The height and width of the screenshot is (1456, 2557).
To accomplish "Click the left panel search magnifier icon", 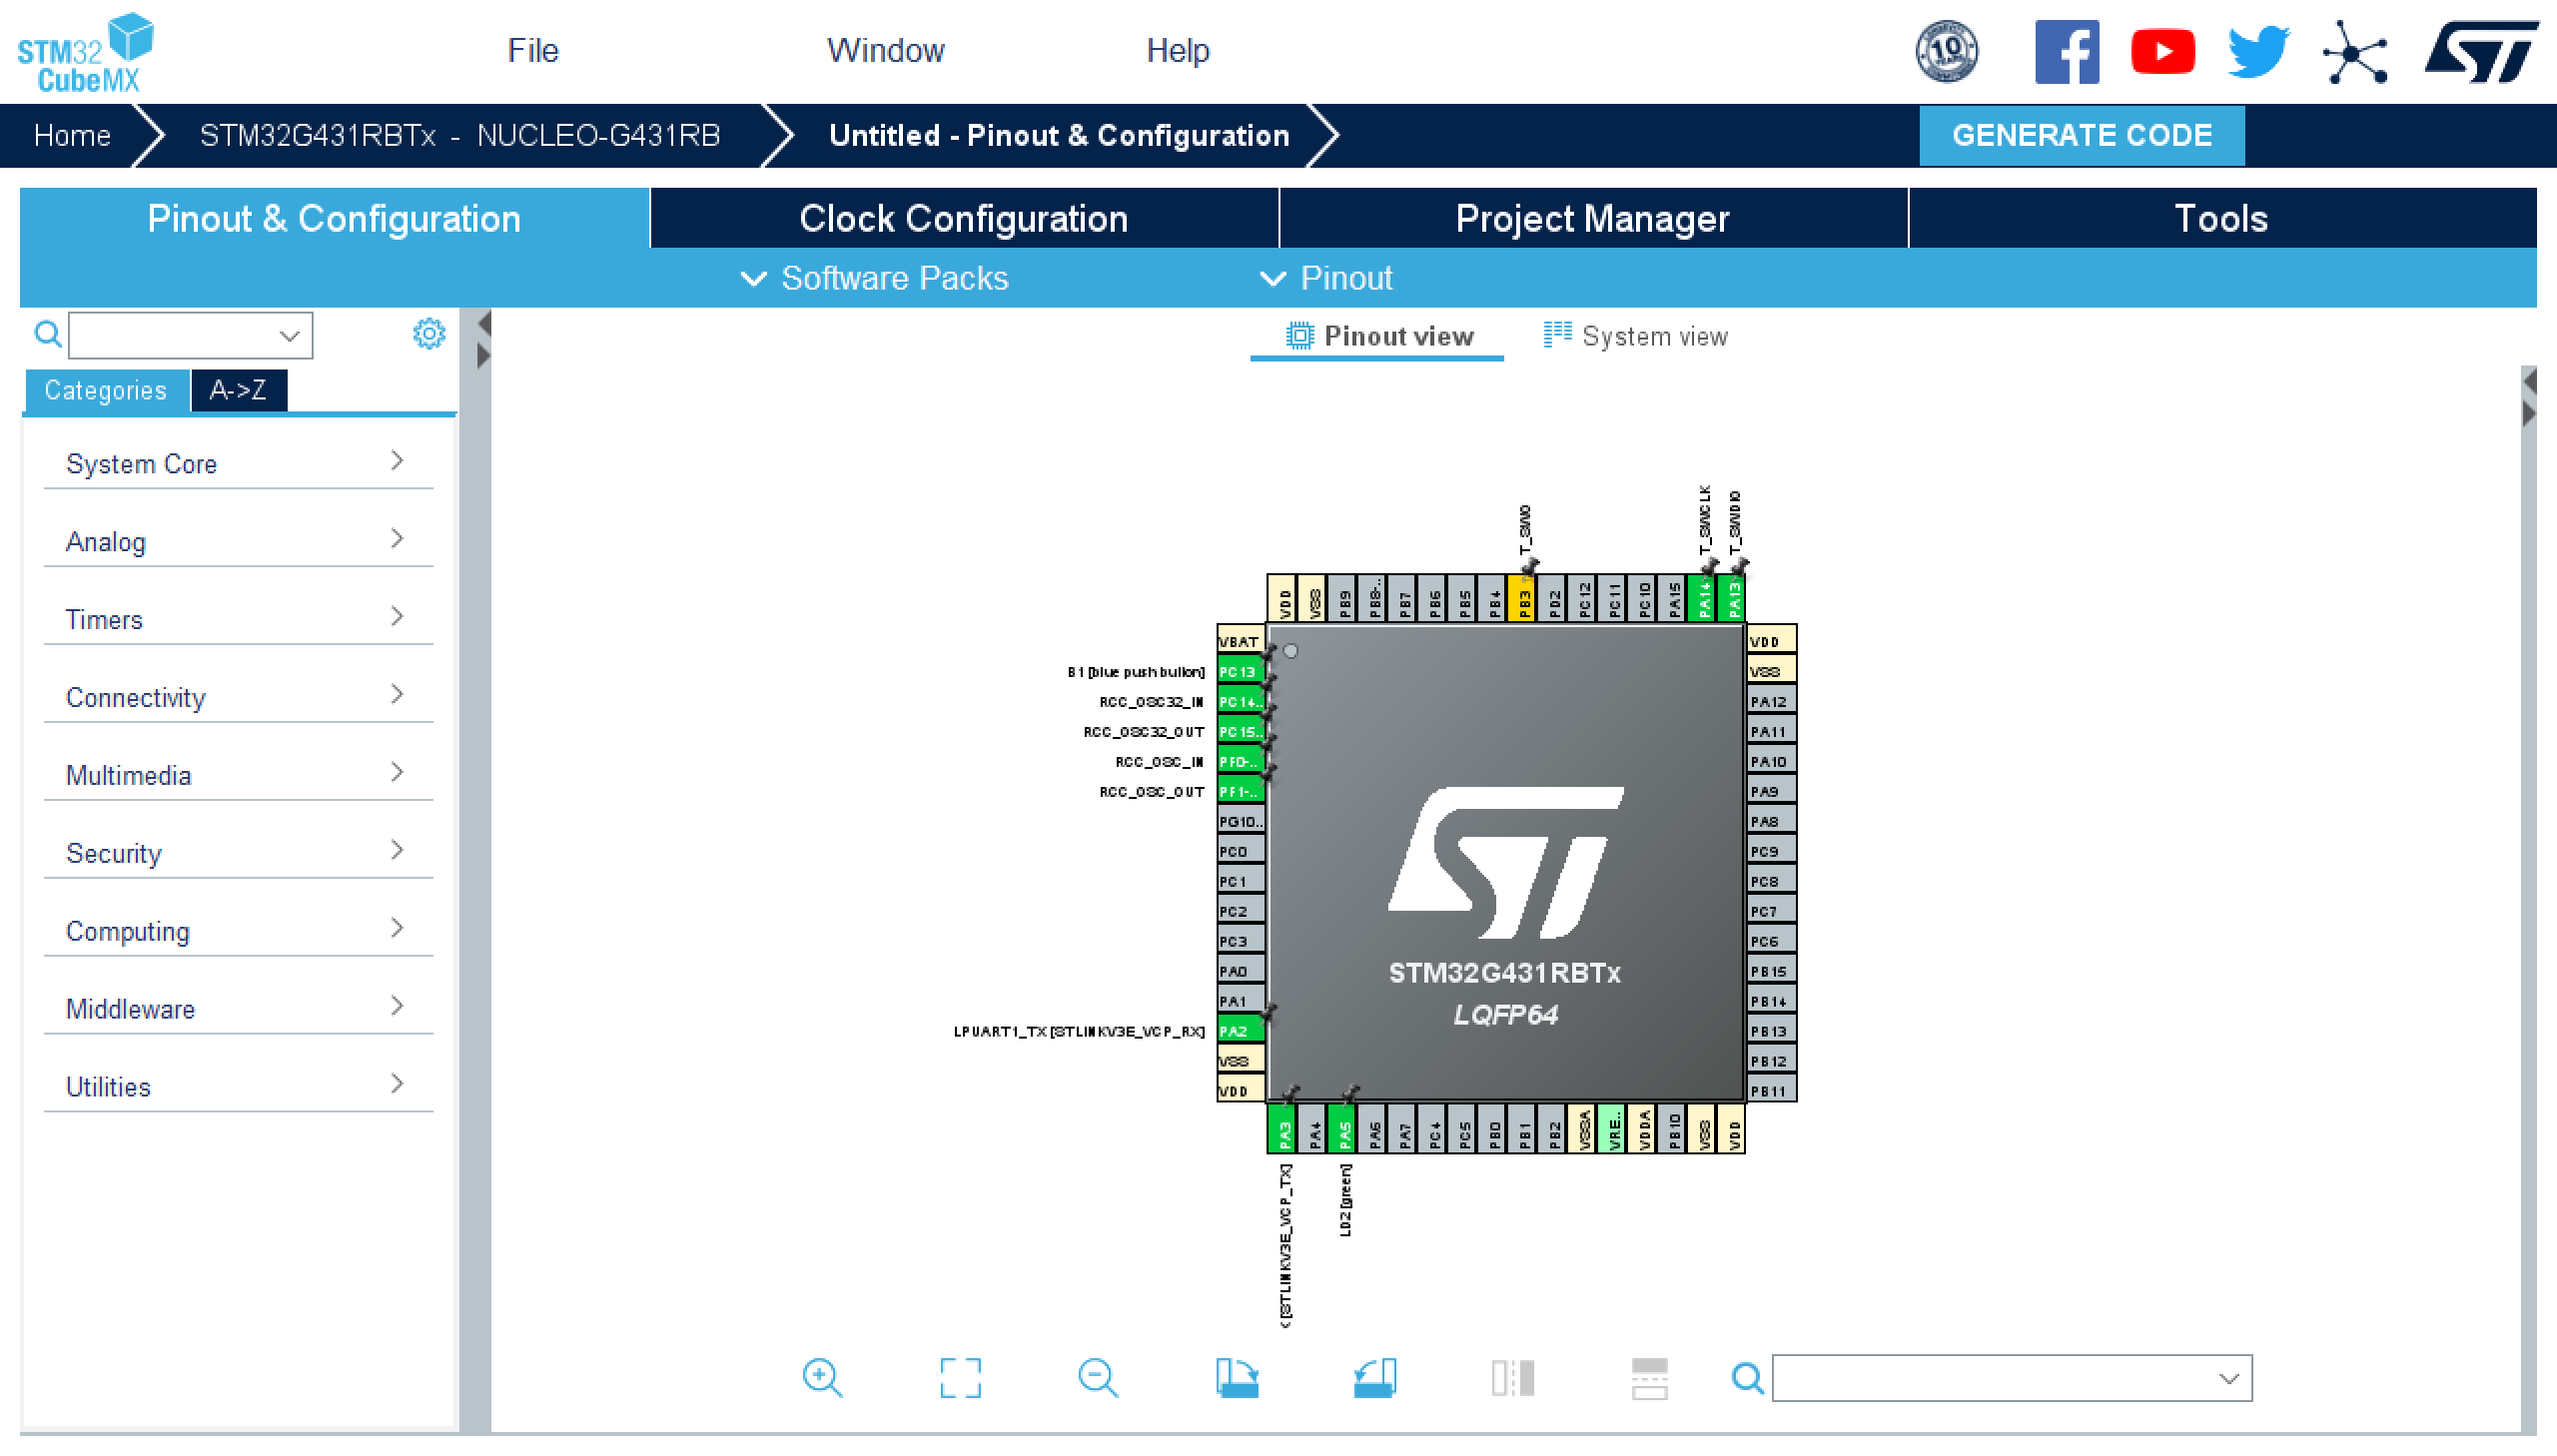I will click(x=47, y=334).
